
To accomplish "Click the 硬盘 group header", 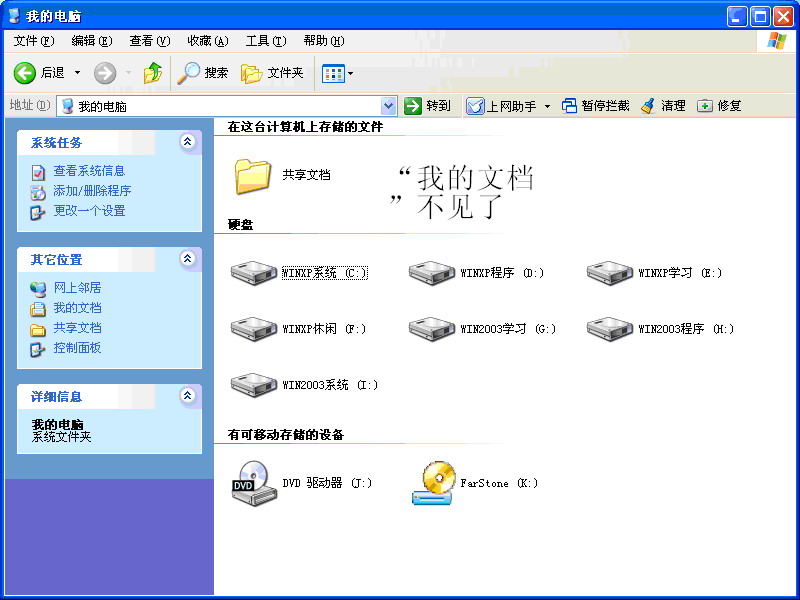I will point(240,224).
